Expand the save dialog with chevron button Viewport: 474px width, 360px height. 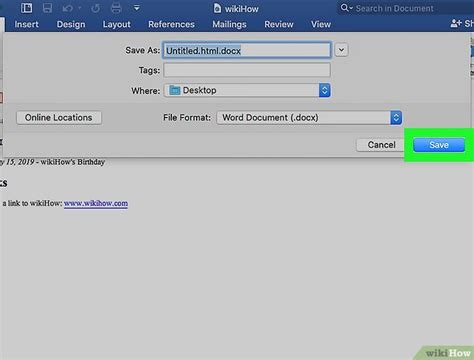pos(341,50)
